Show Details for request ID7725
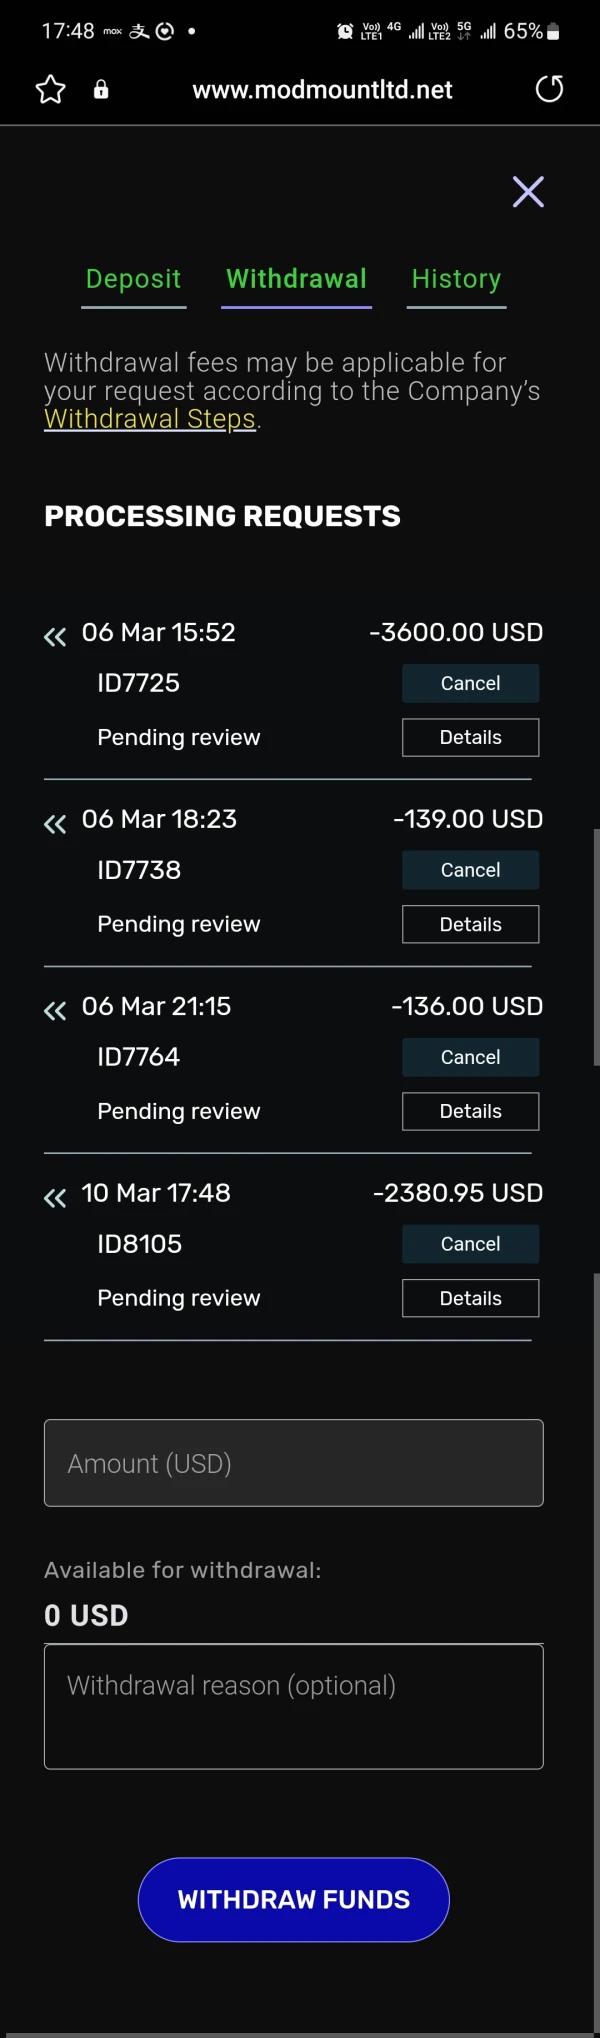The image size is (600, 2038). 470,737
